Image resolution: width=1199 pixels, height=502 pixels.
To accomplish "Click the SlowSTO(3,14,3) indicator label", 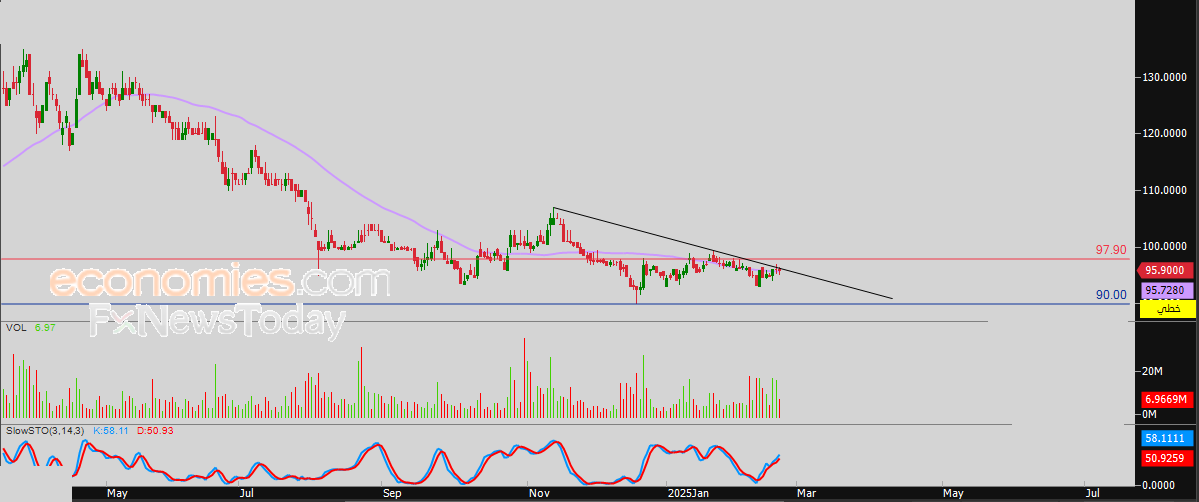I will coord(45,432).
